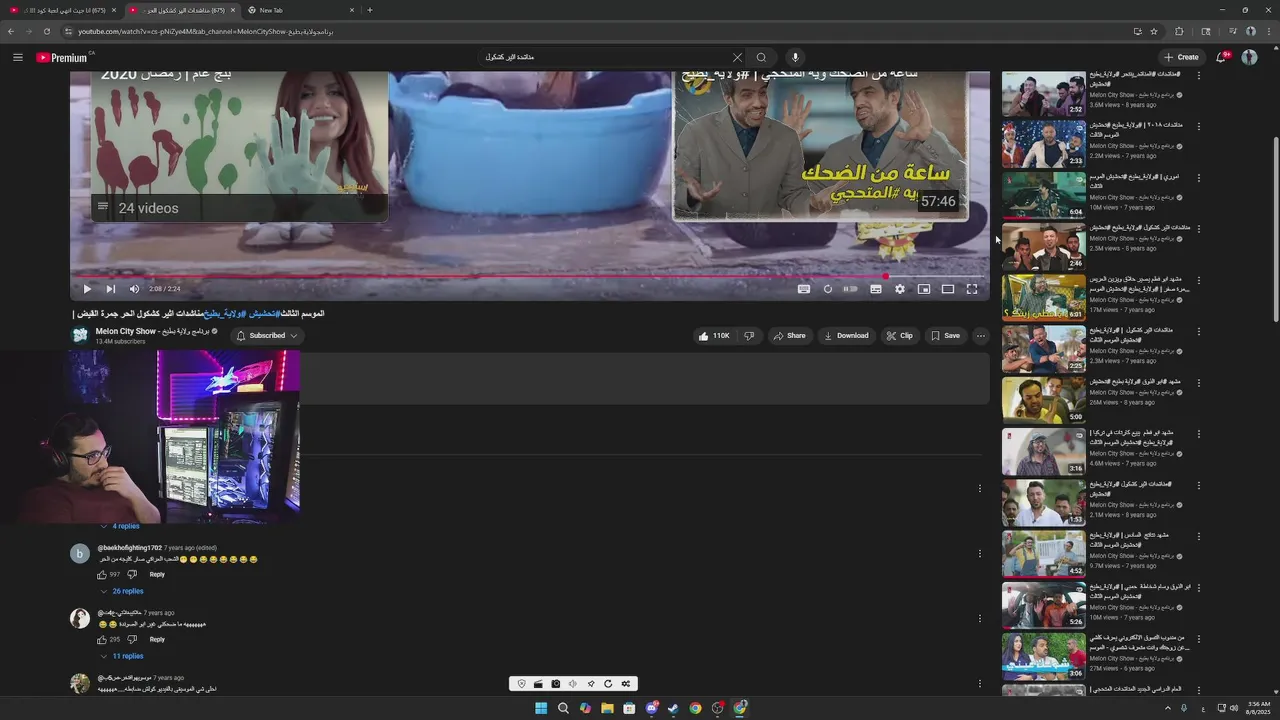The image size is (1280, 720).
Task: Go to the YouTube Premium home logo
Action: point(62,57)
